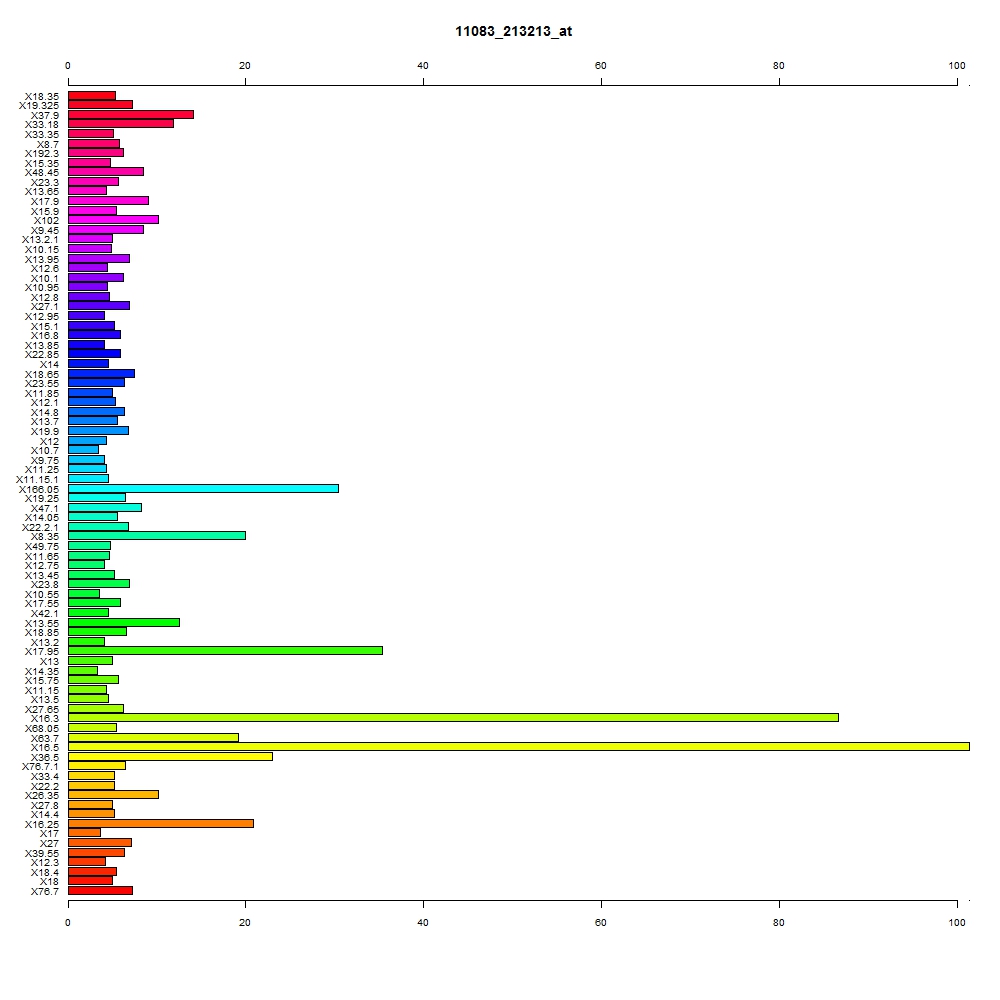Click the X10.95 row label
Screen dimensions: 1000x1000
click(42, 287)
